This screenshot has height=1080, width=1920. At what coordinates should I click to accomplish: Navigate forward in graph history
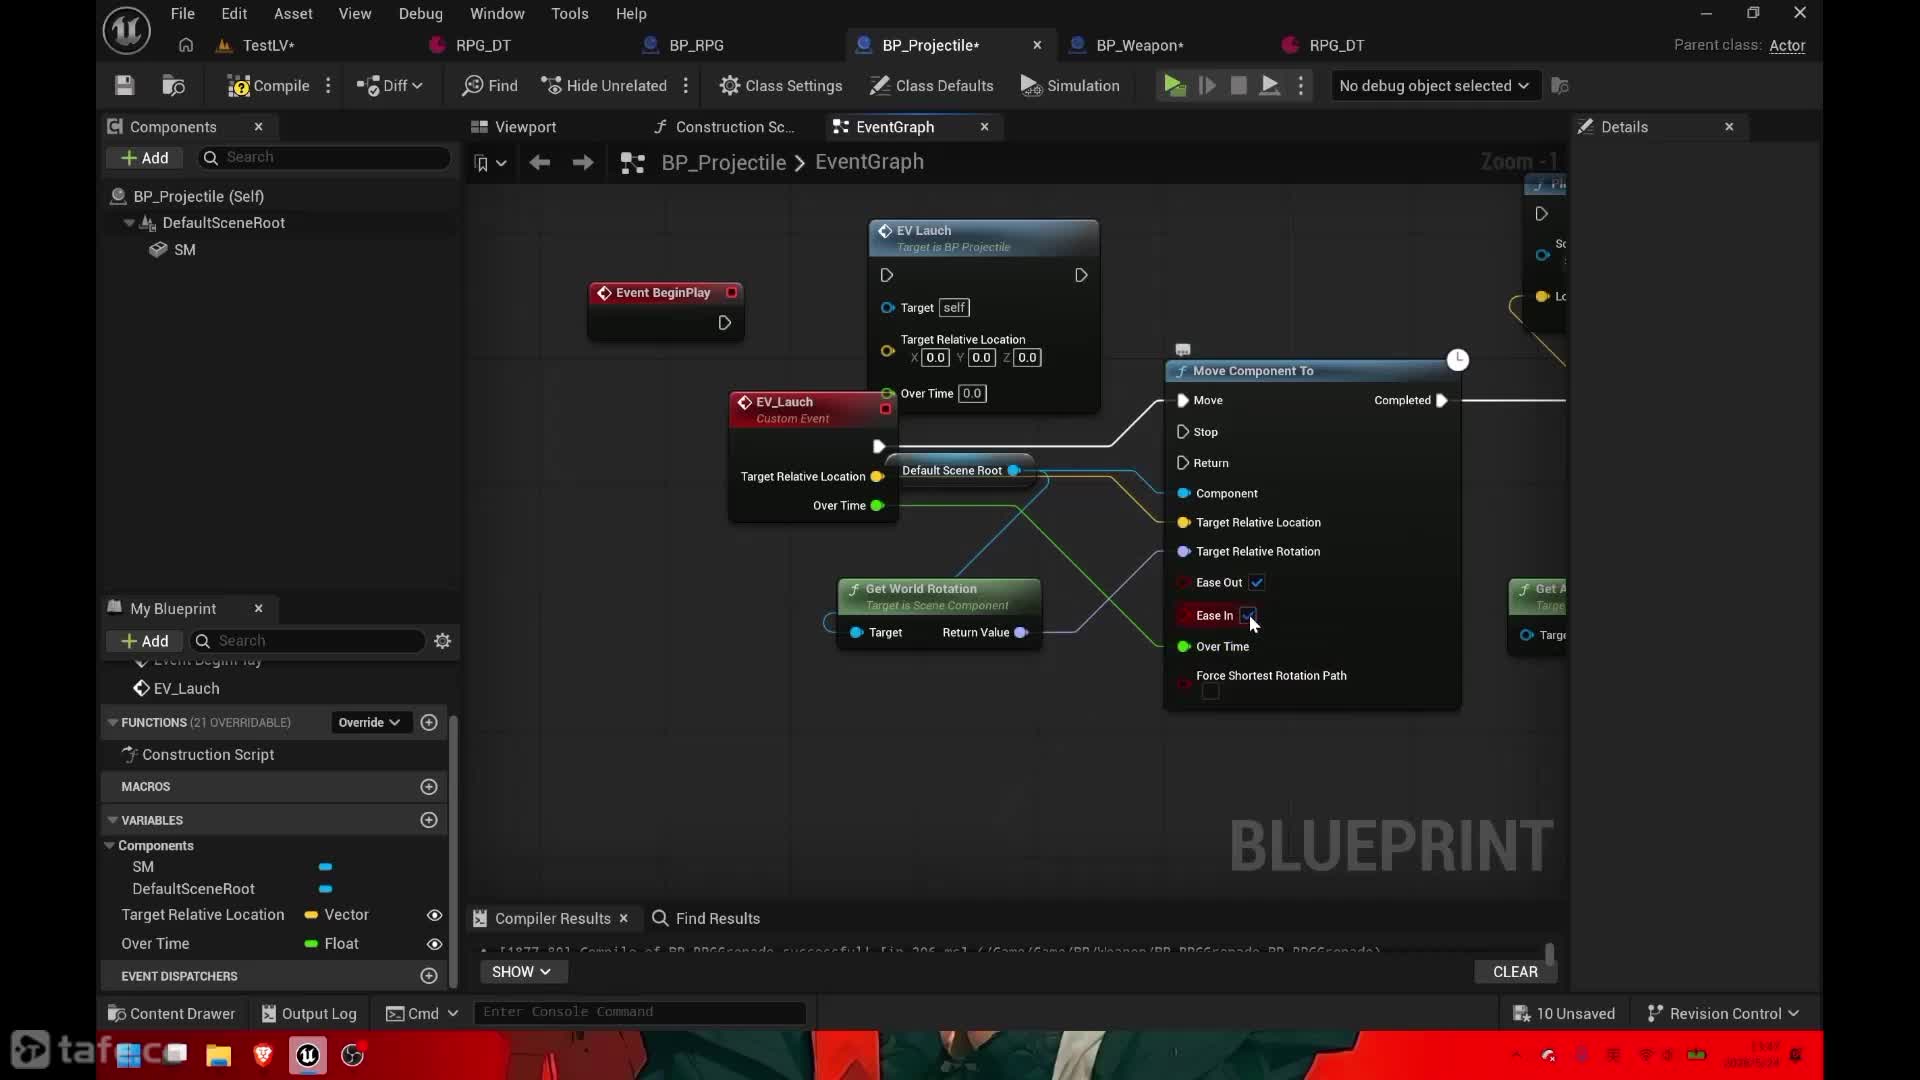(x=583, y=163)
